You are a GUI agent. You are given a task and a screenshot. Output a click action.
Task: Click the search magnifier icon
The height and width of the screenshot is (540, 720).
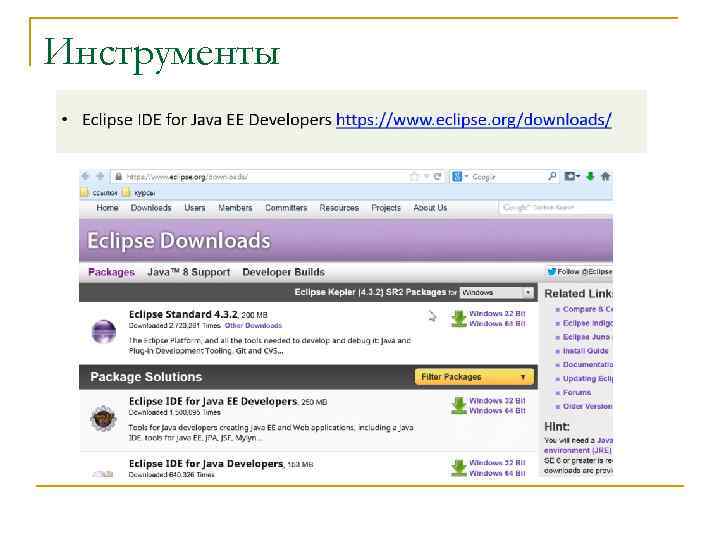click(x=552, y=176)
